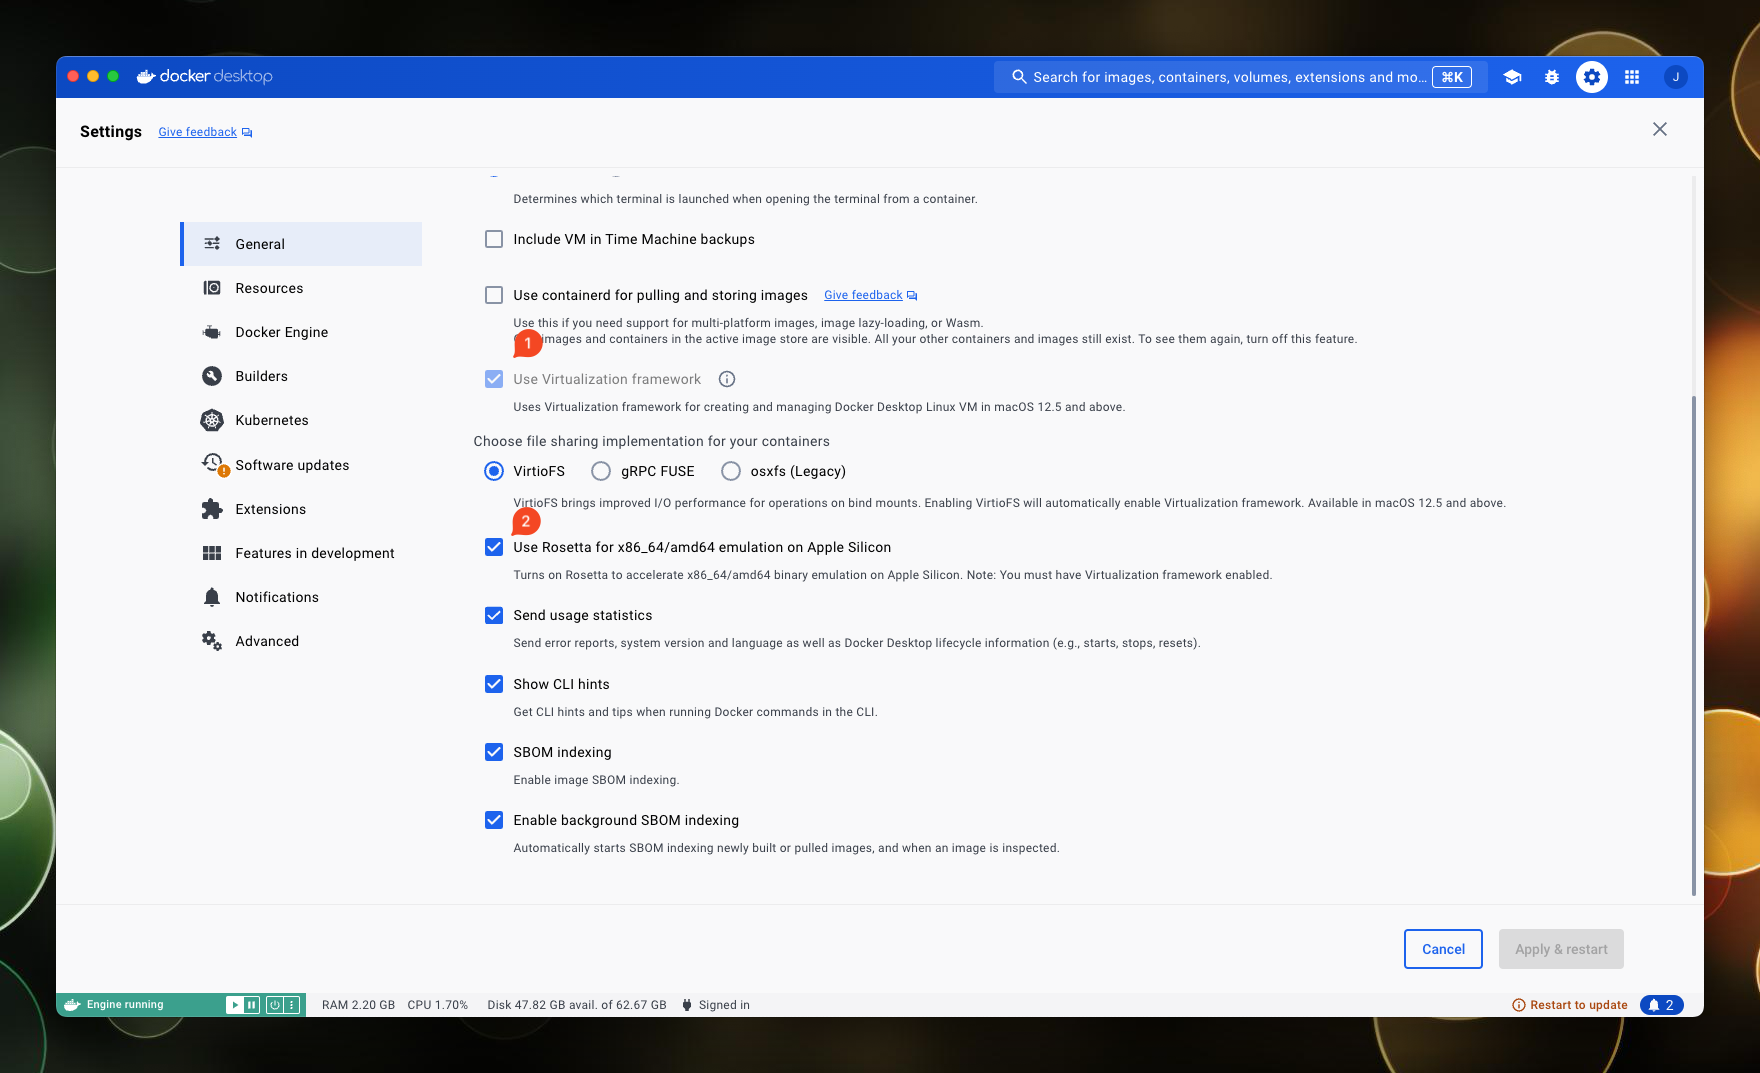The image size is (1760, 1073).
Task: Disable Send usage statistics
Action: tap(494, 615)
